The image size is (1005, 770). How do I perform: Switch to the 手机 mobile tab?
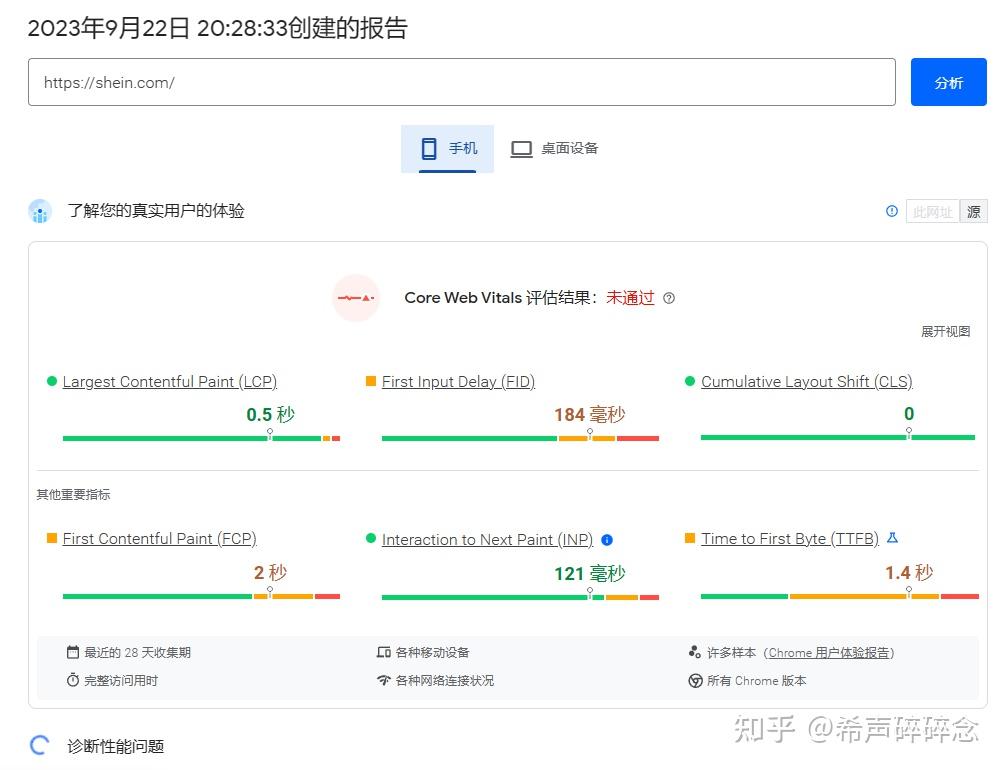point(448,149)
